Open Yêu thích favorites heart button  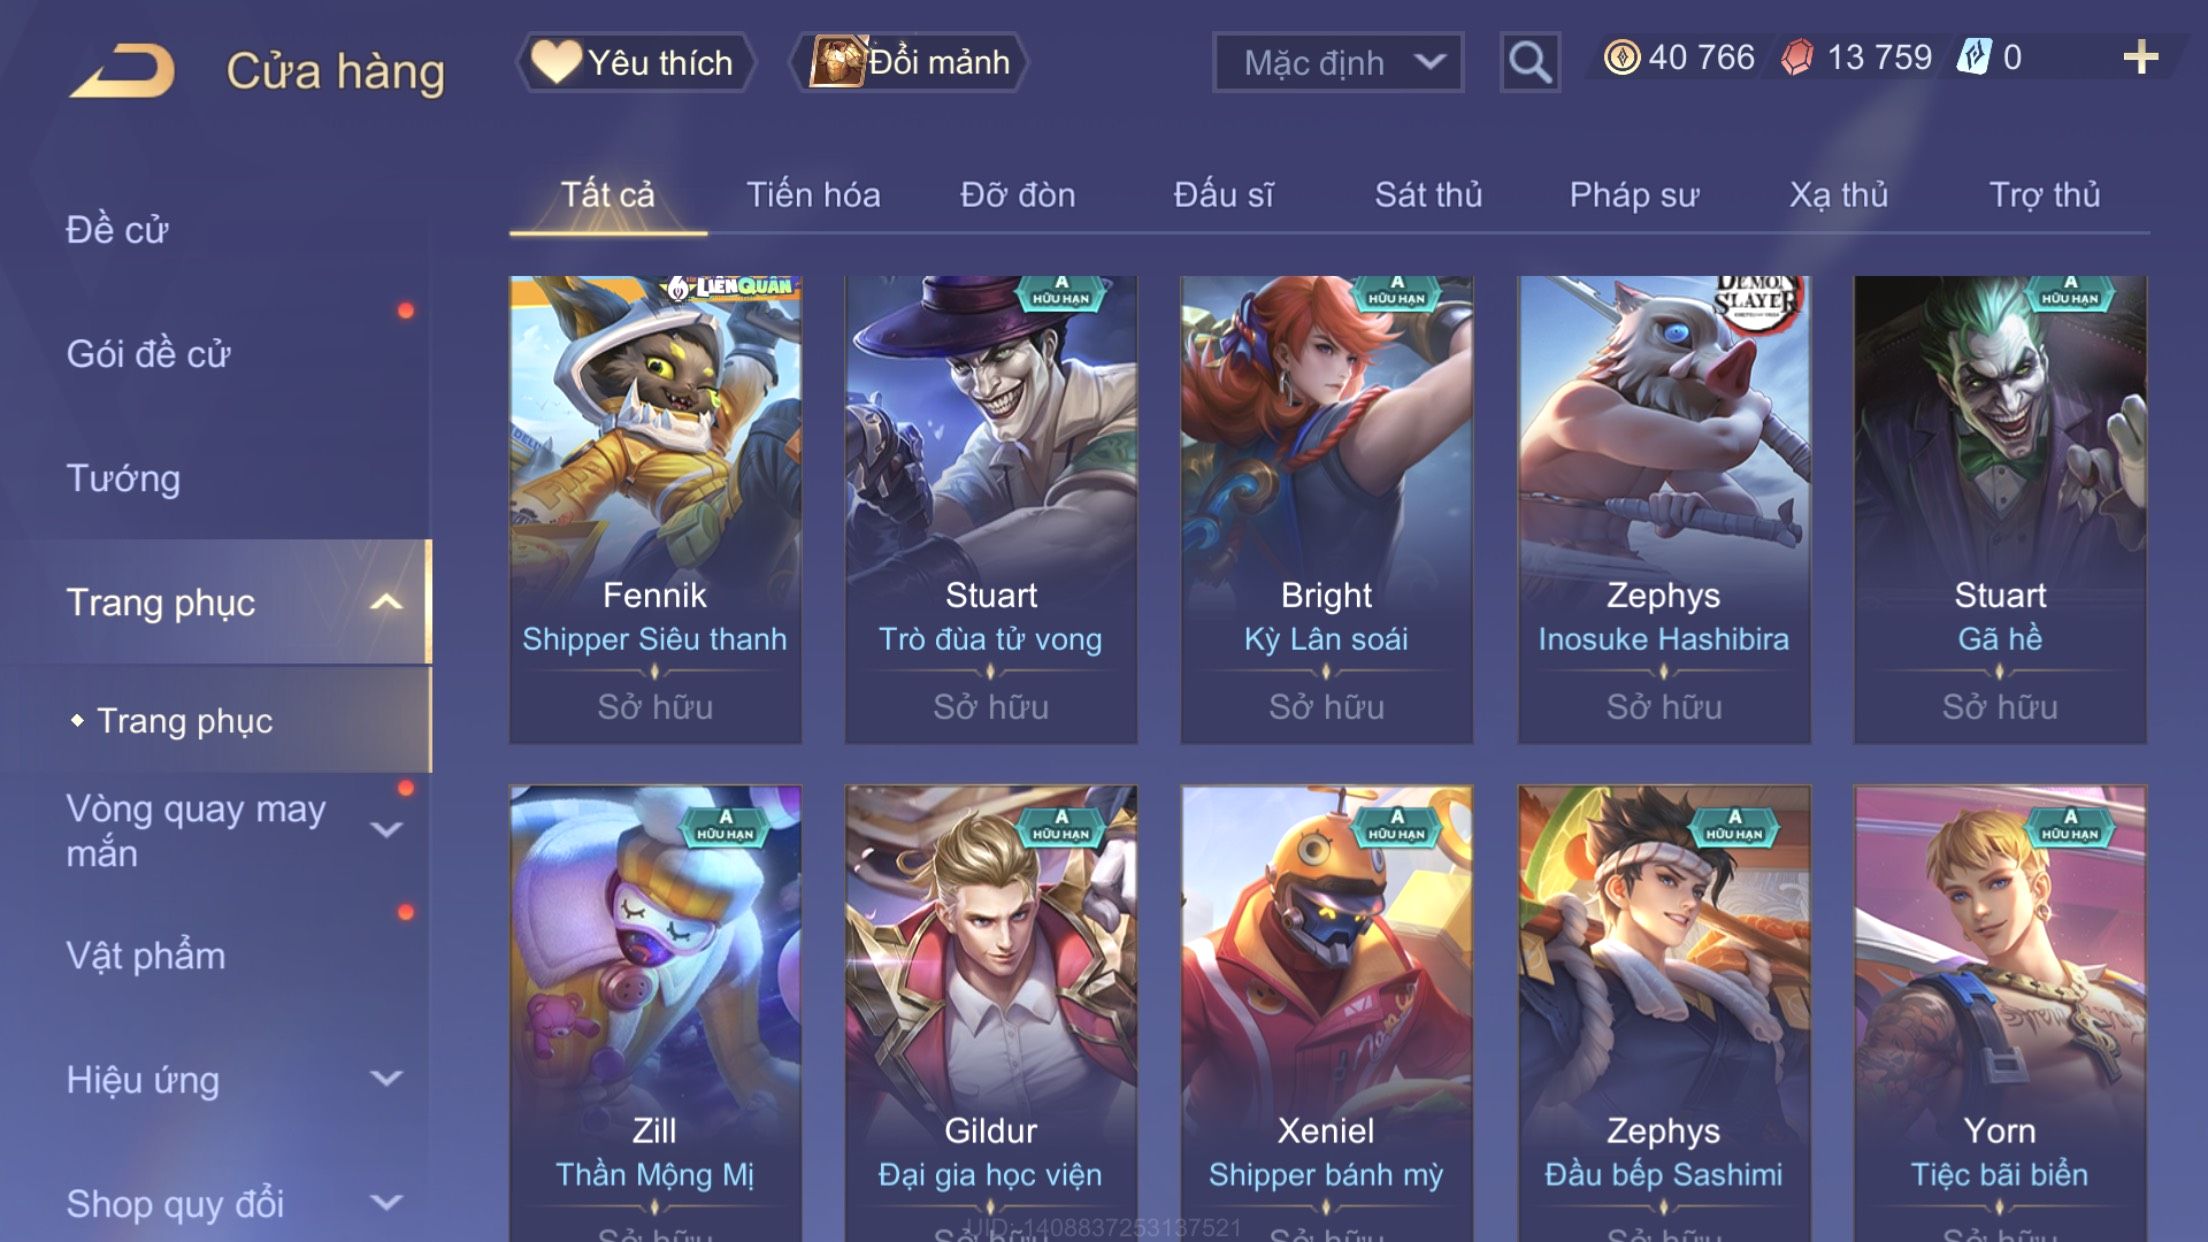tap(635, 62)
